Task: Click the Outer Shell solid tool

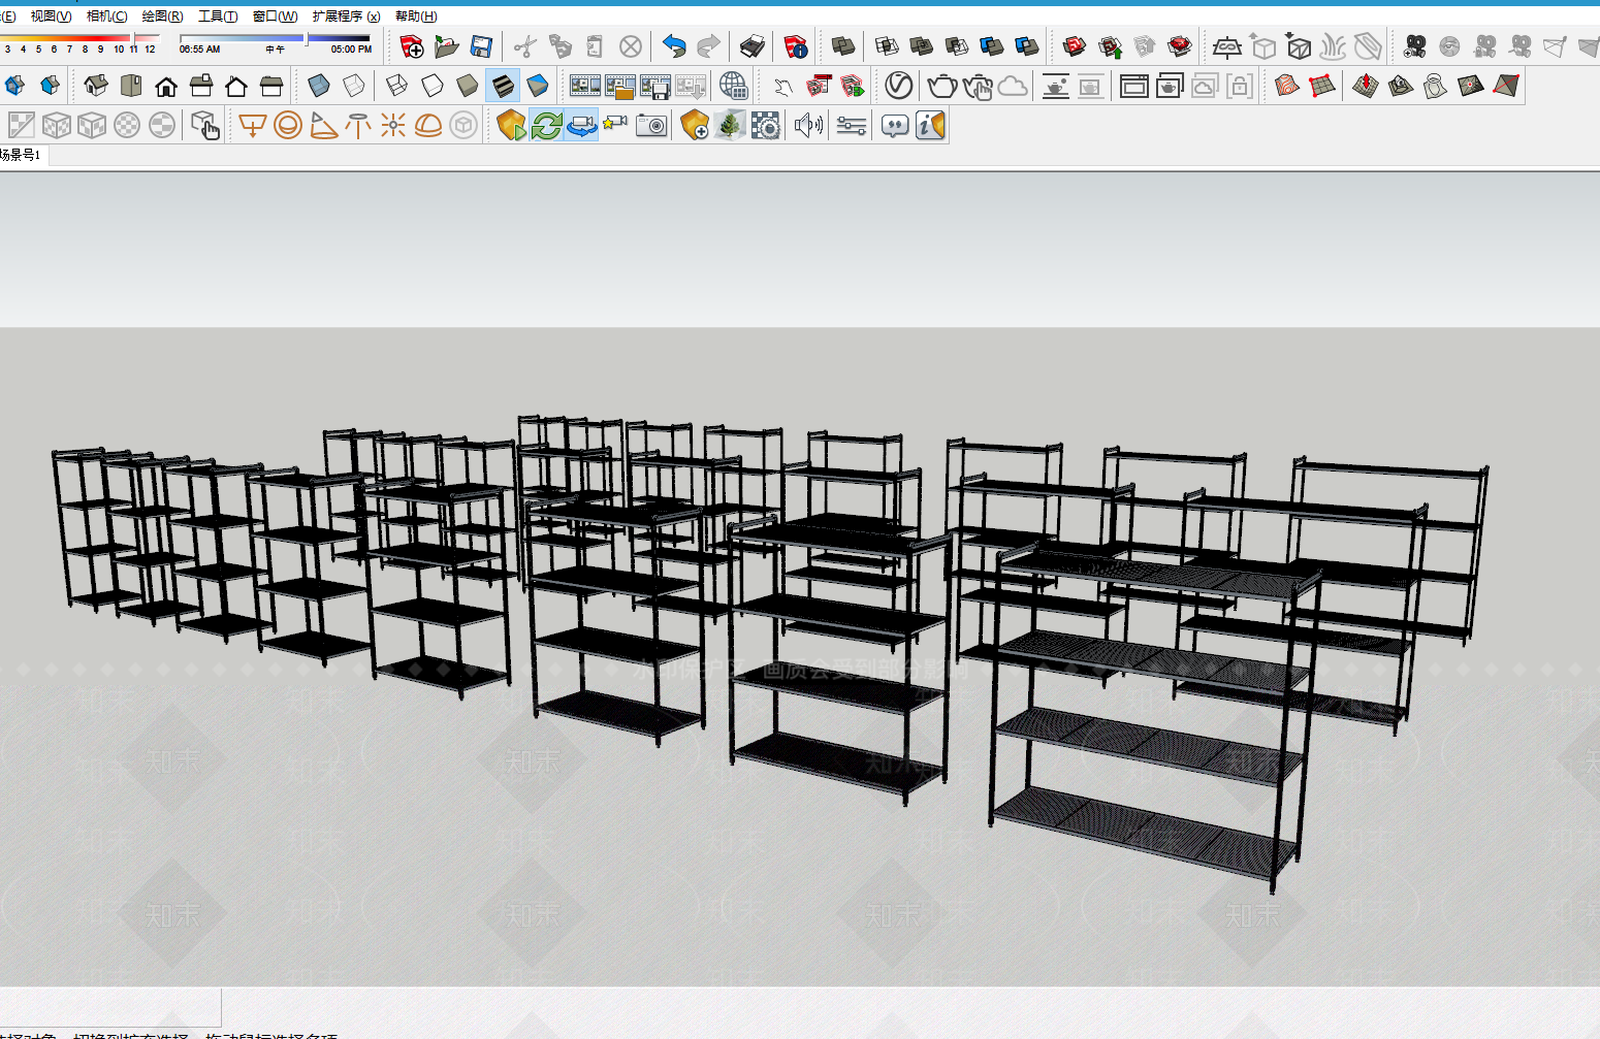Action: coord(843,46)
